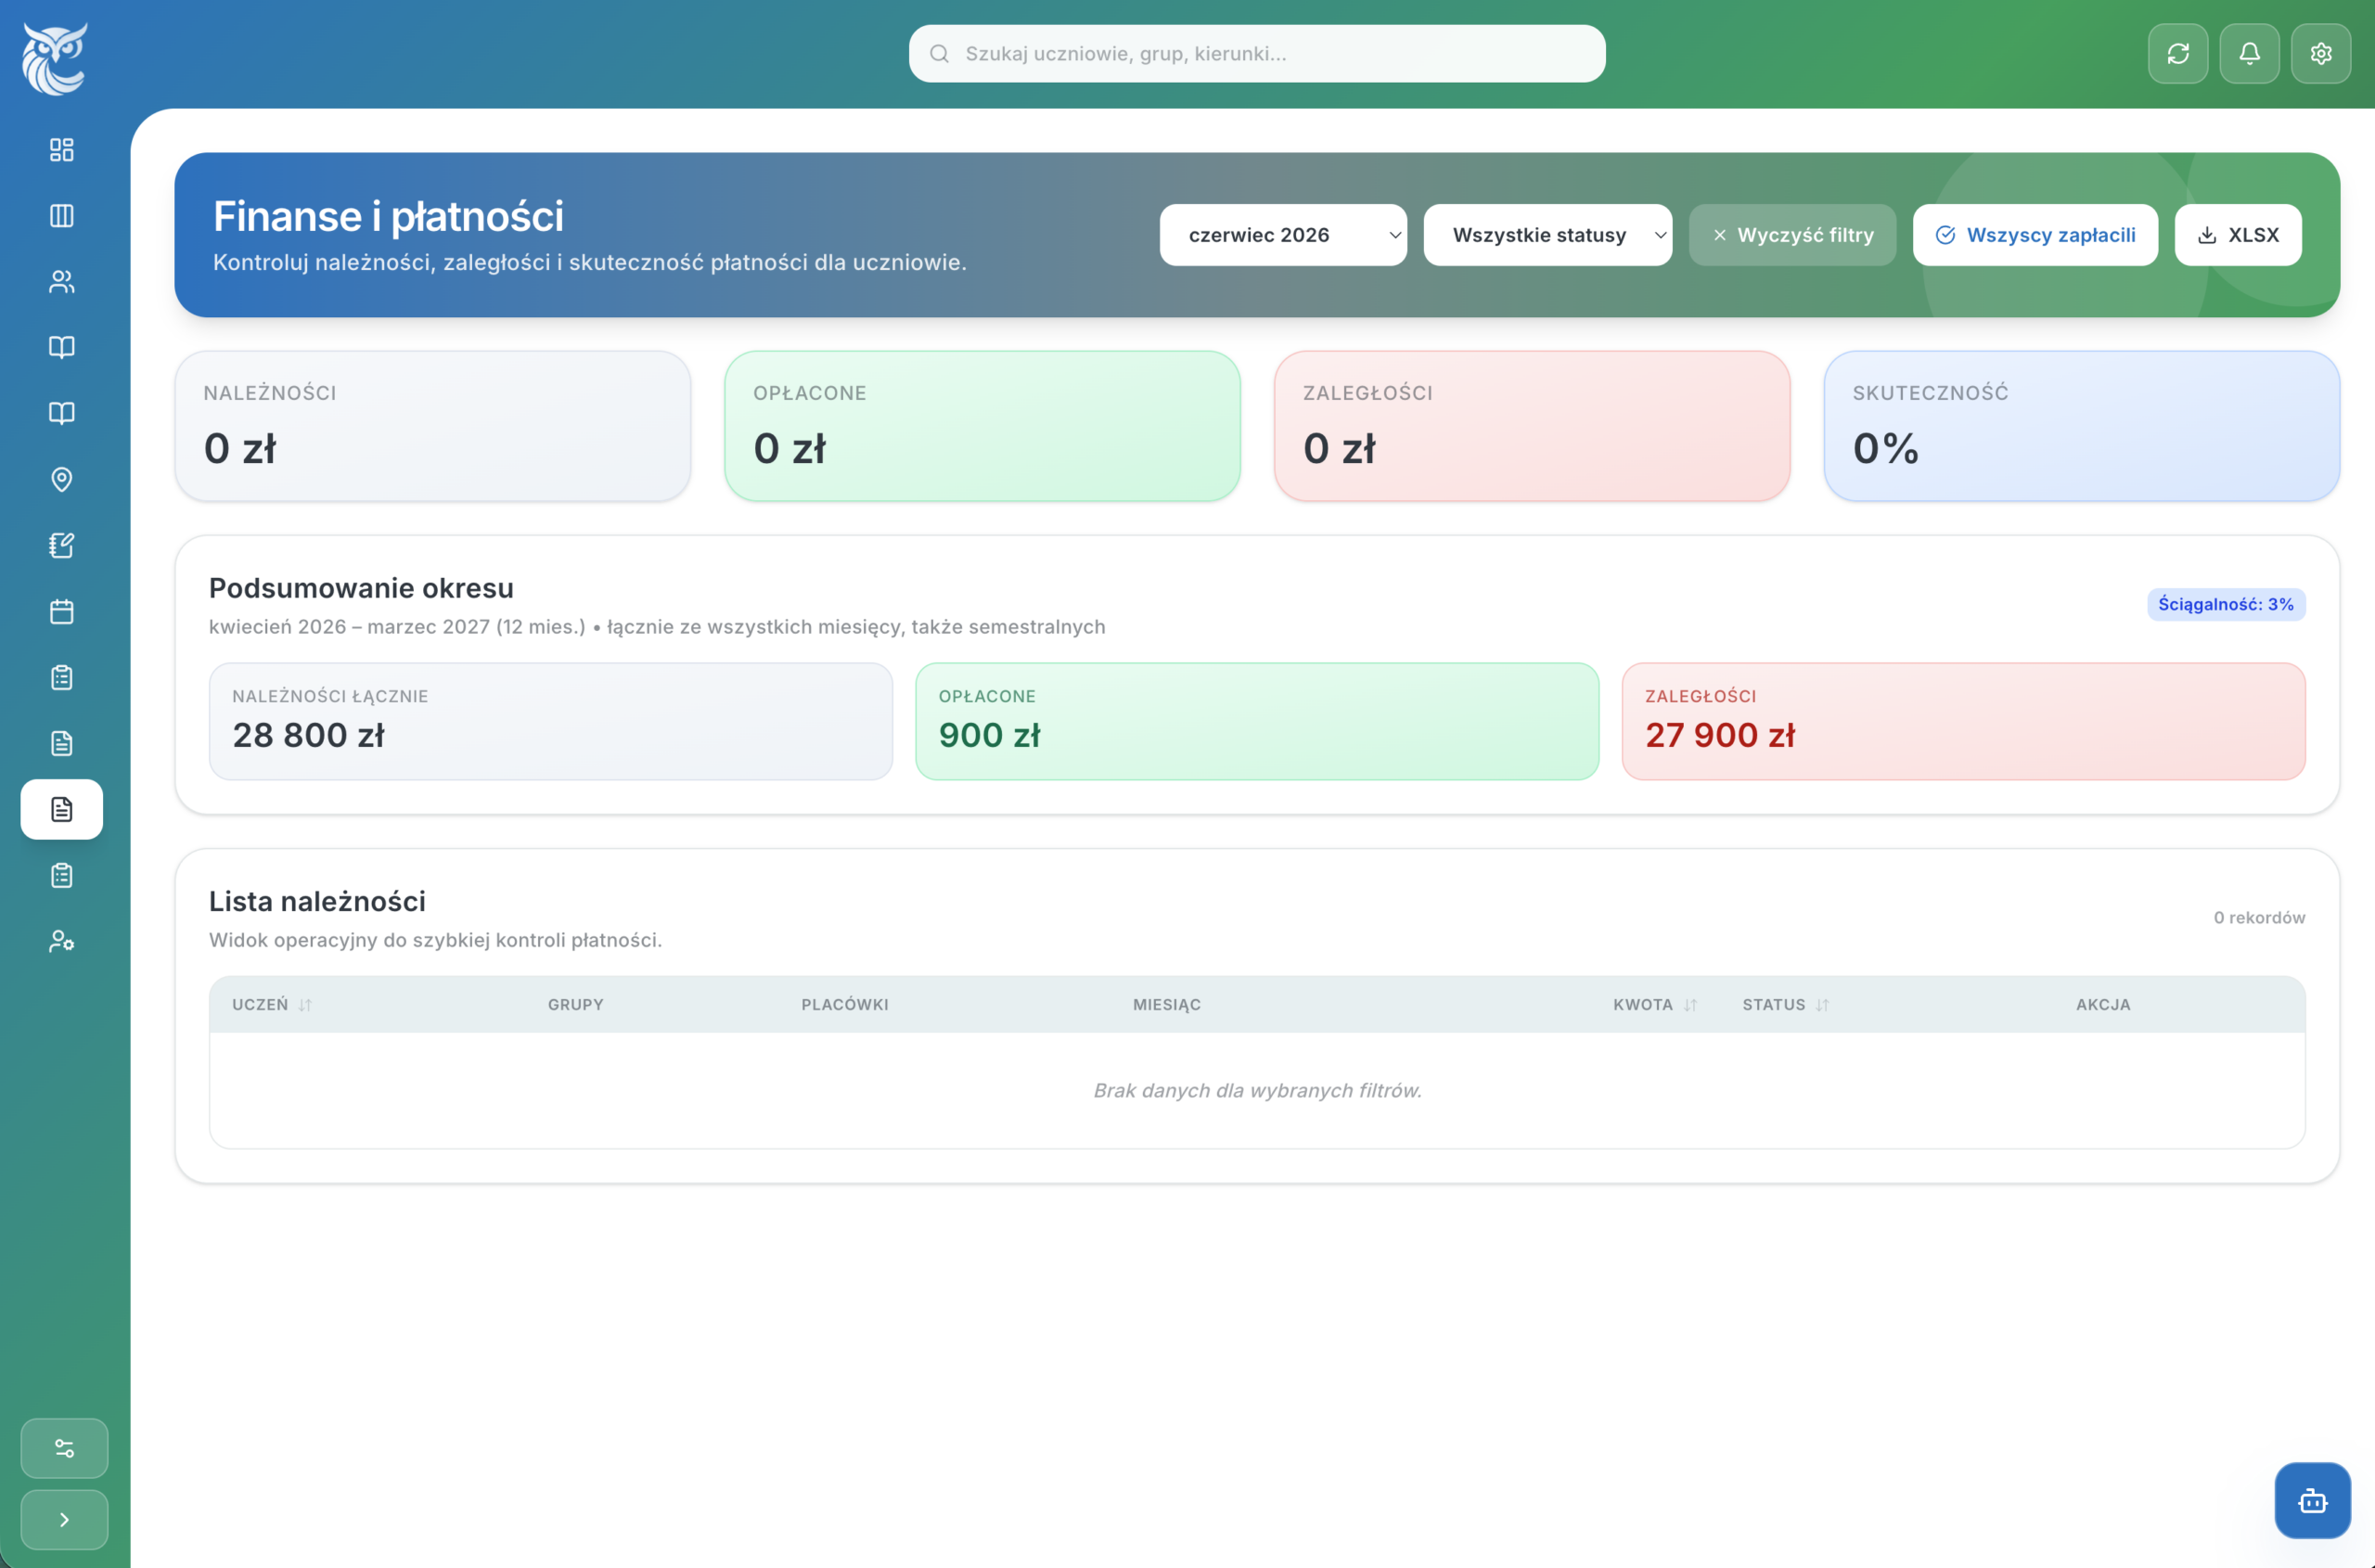Open the dashboard grid icon in sidebar
2375x1568 pixels.
point(62,150)
